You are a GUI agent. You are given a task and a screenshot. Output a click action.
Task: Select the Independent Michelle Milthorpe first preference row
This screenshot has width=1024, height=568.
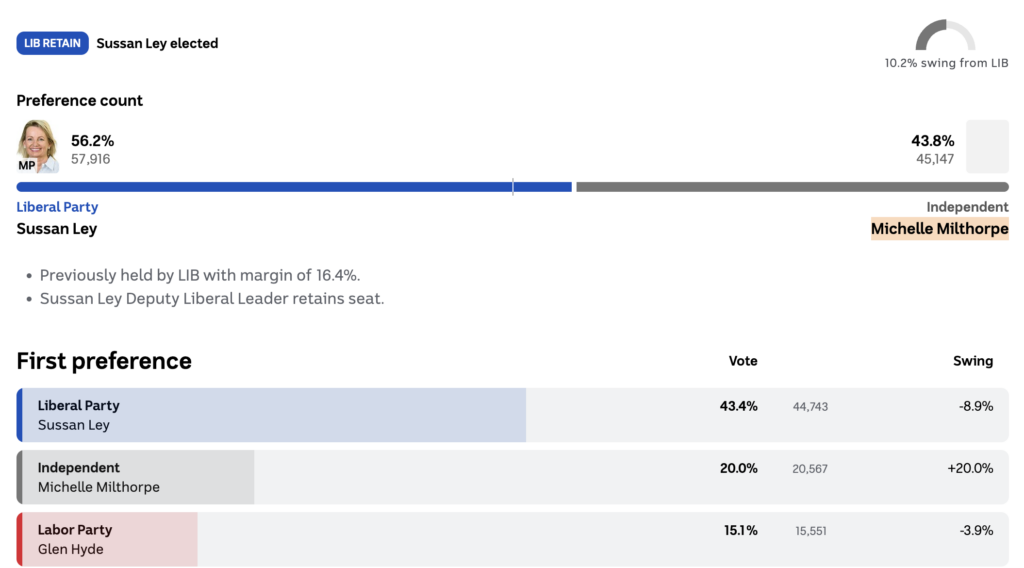[512, 477]
